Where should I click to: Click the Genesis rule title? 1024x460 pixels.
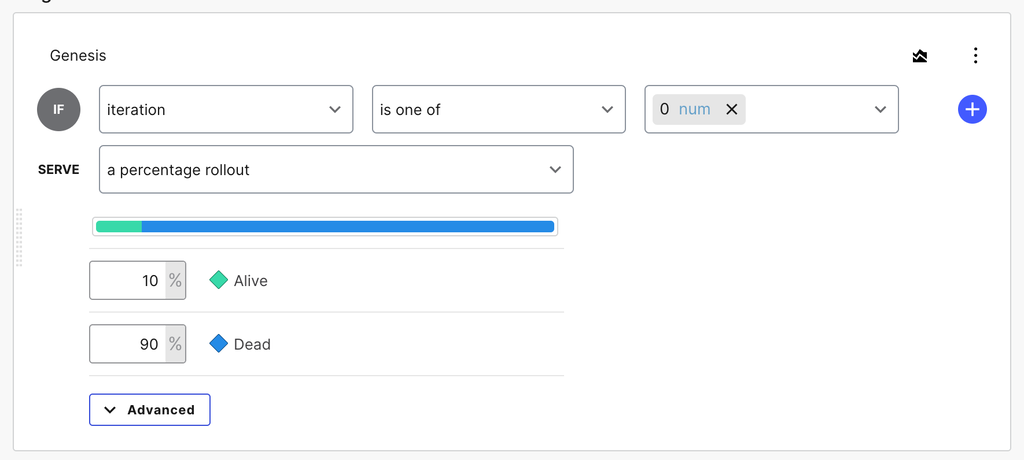[x=78, y=56]
